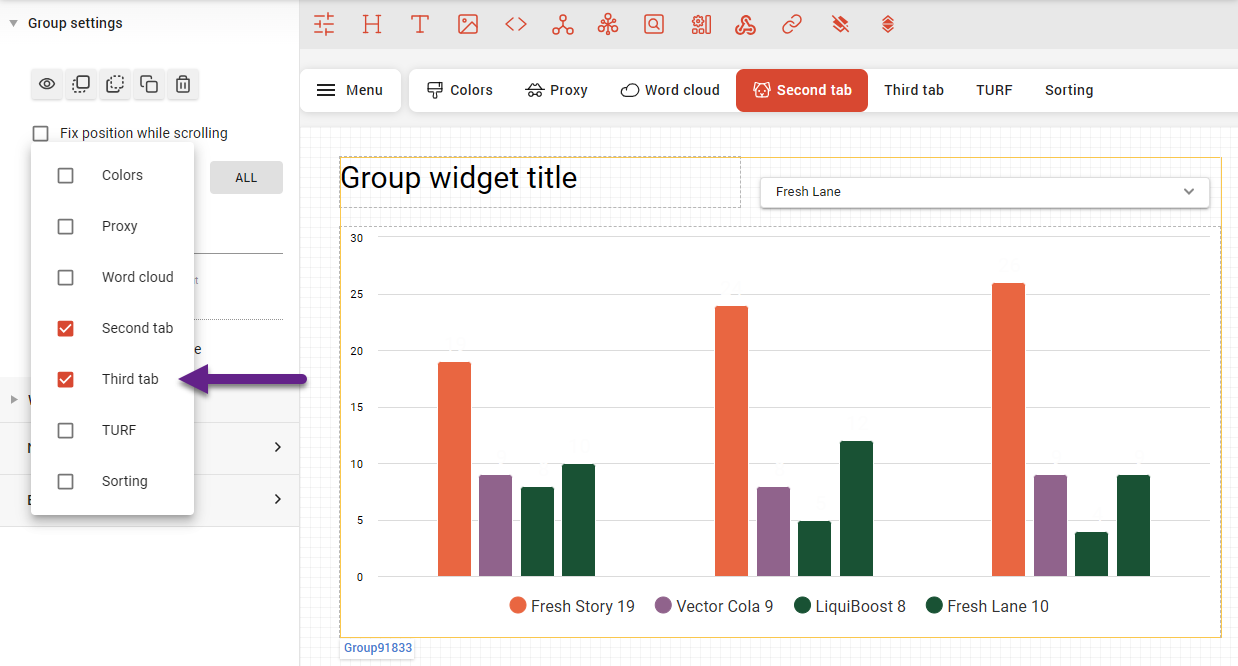Select the Heading widget icon
The width and height of the screenshot is (1238, 666).
(x=371, y=23)
